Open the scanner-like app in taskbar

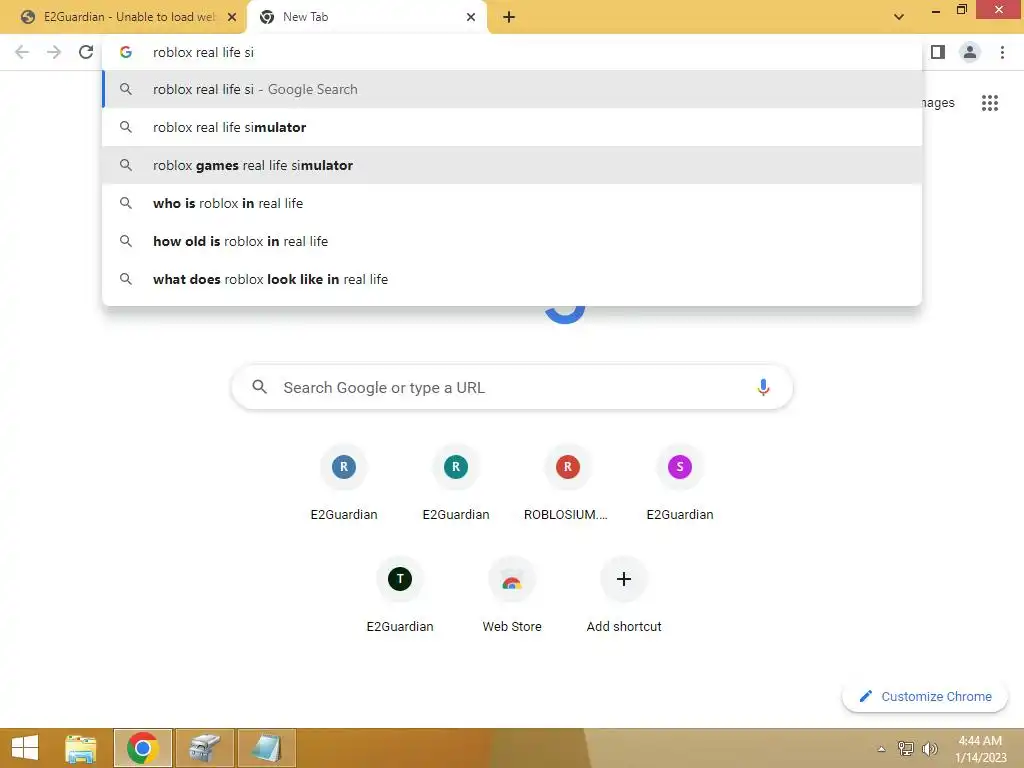click(204, 748)
